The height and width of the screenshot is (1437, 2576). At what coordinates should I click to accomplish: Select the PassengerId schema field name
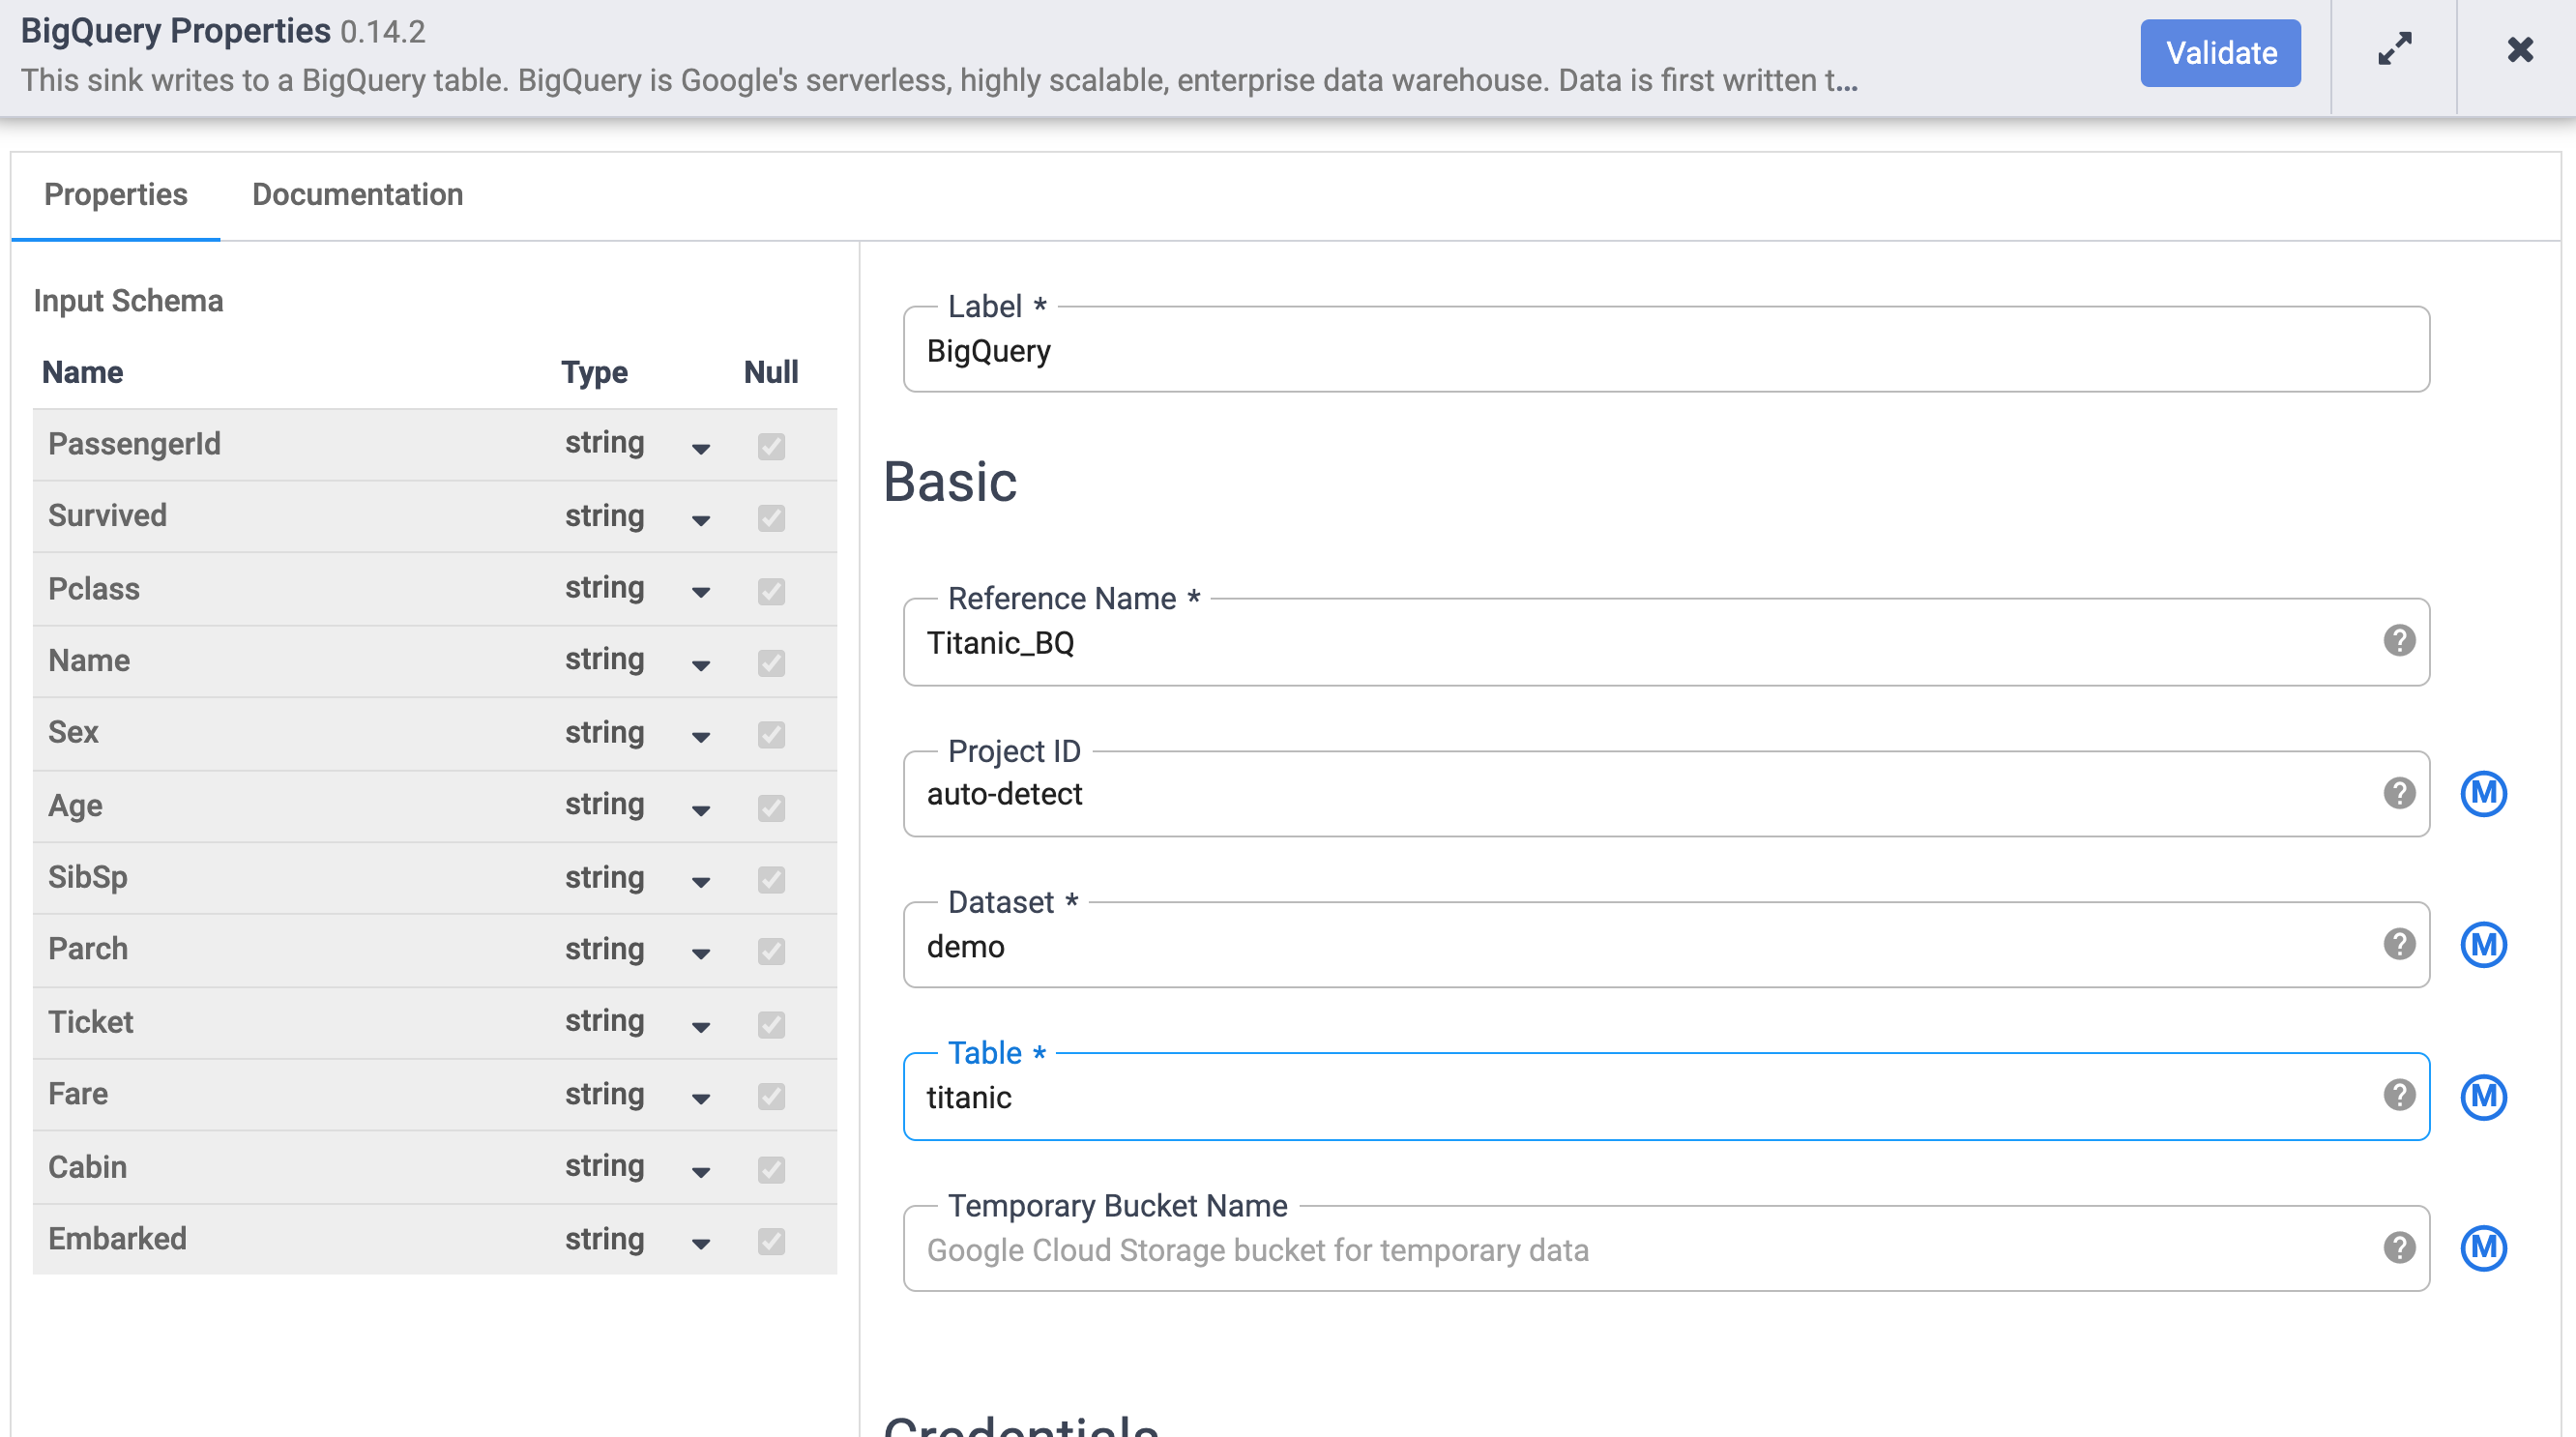click(x=134, y=444)
